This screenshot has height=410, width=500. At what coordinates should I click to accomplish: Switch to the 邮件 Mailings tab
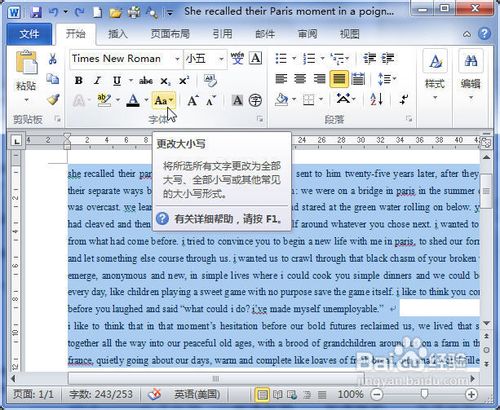click(265, 34)
